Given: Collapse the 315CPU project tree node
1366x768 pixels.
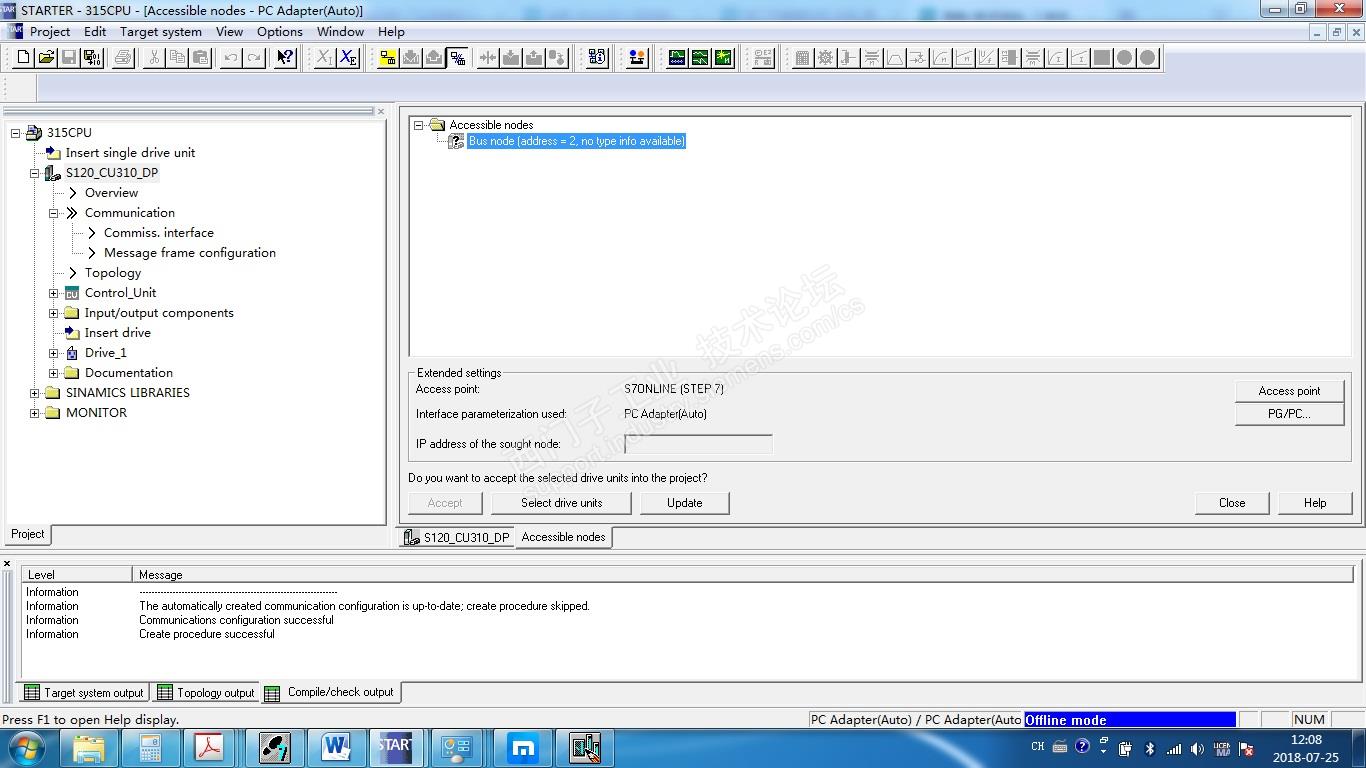Looking at the screenshot, I should pos(16,133).
